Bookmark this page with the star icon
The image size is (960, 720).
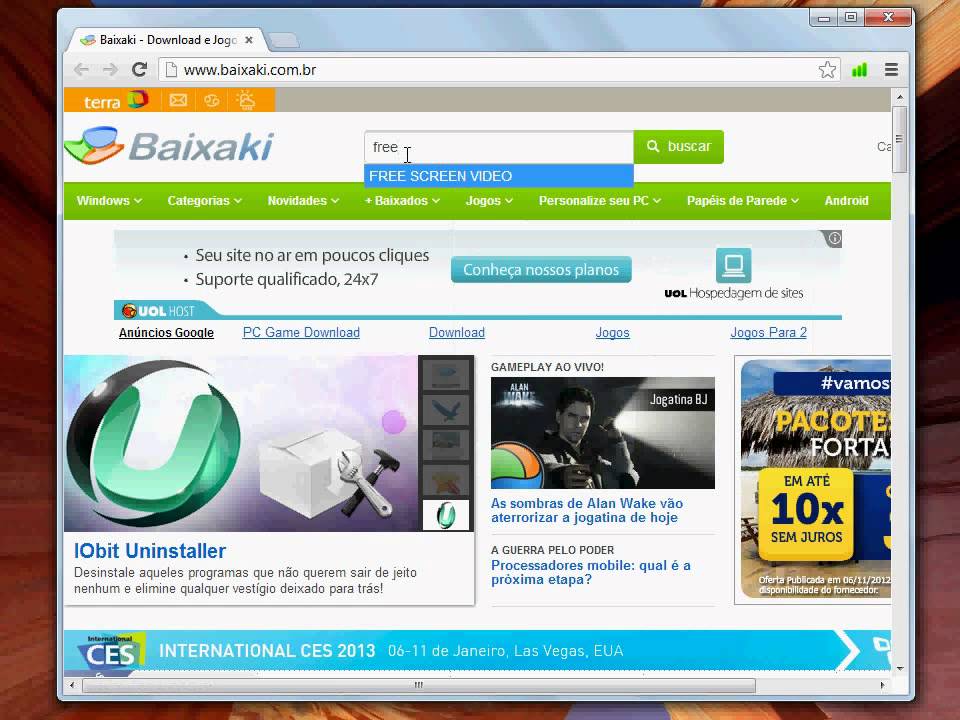[827, 70]
